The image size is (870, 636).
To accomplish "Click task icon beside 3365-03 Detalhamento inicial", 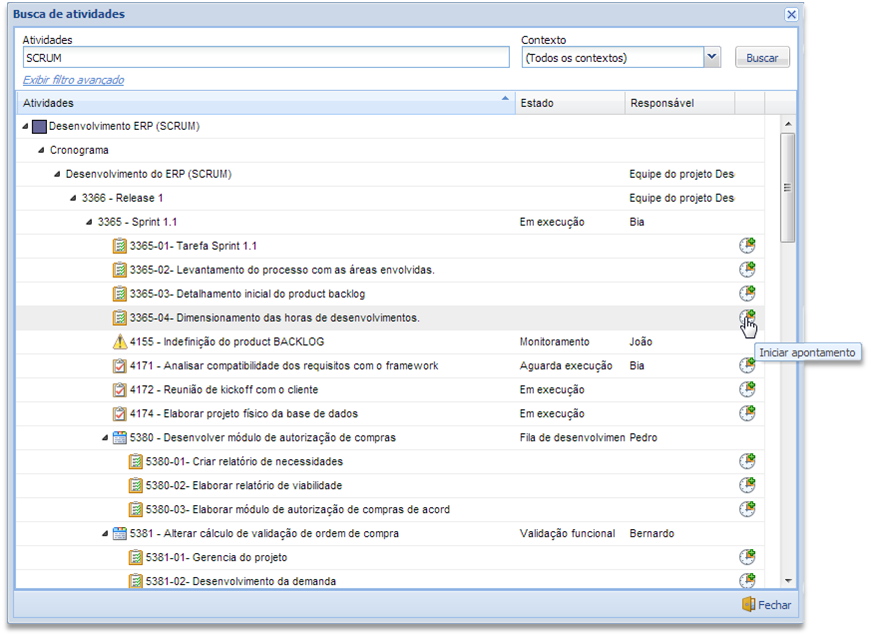I will pyautogui.click(x=119, y=294).
